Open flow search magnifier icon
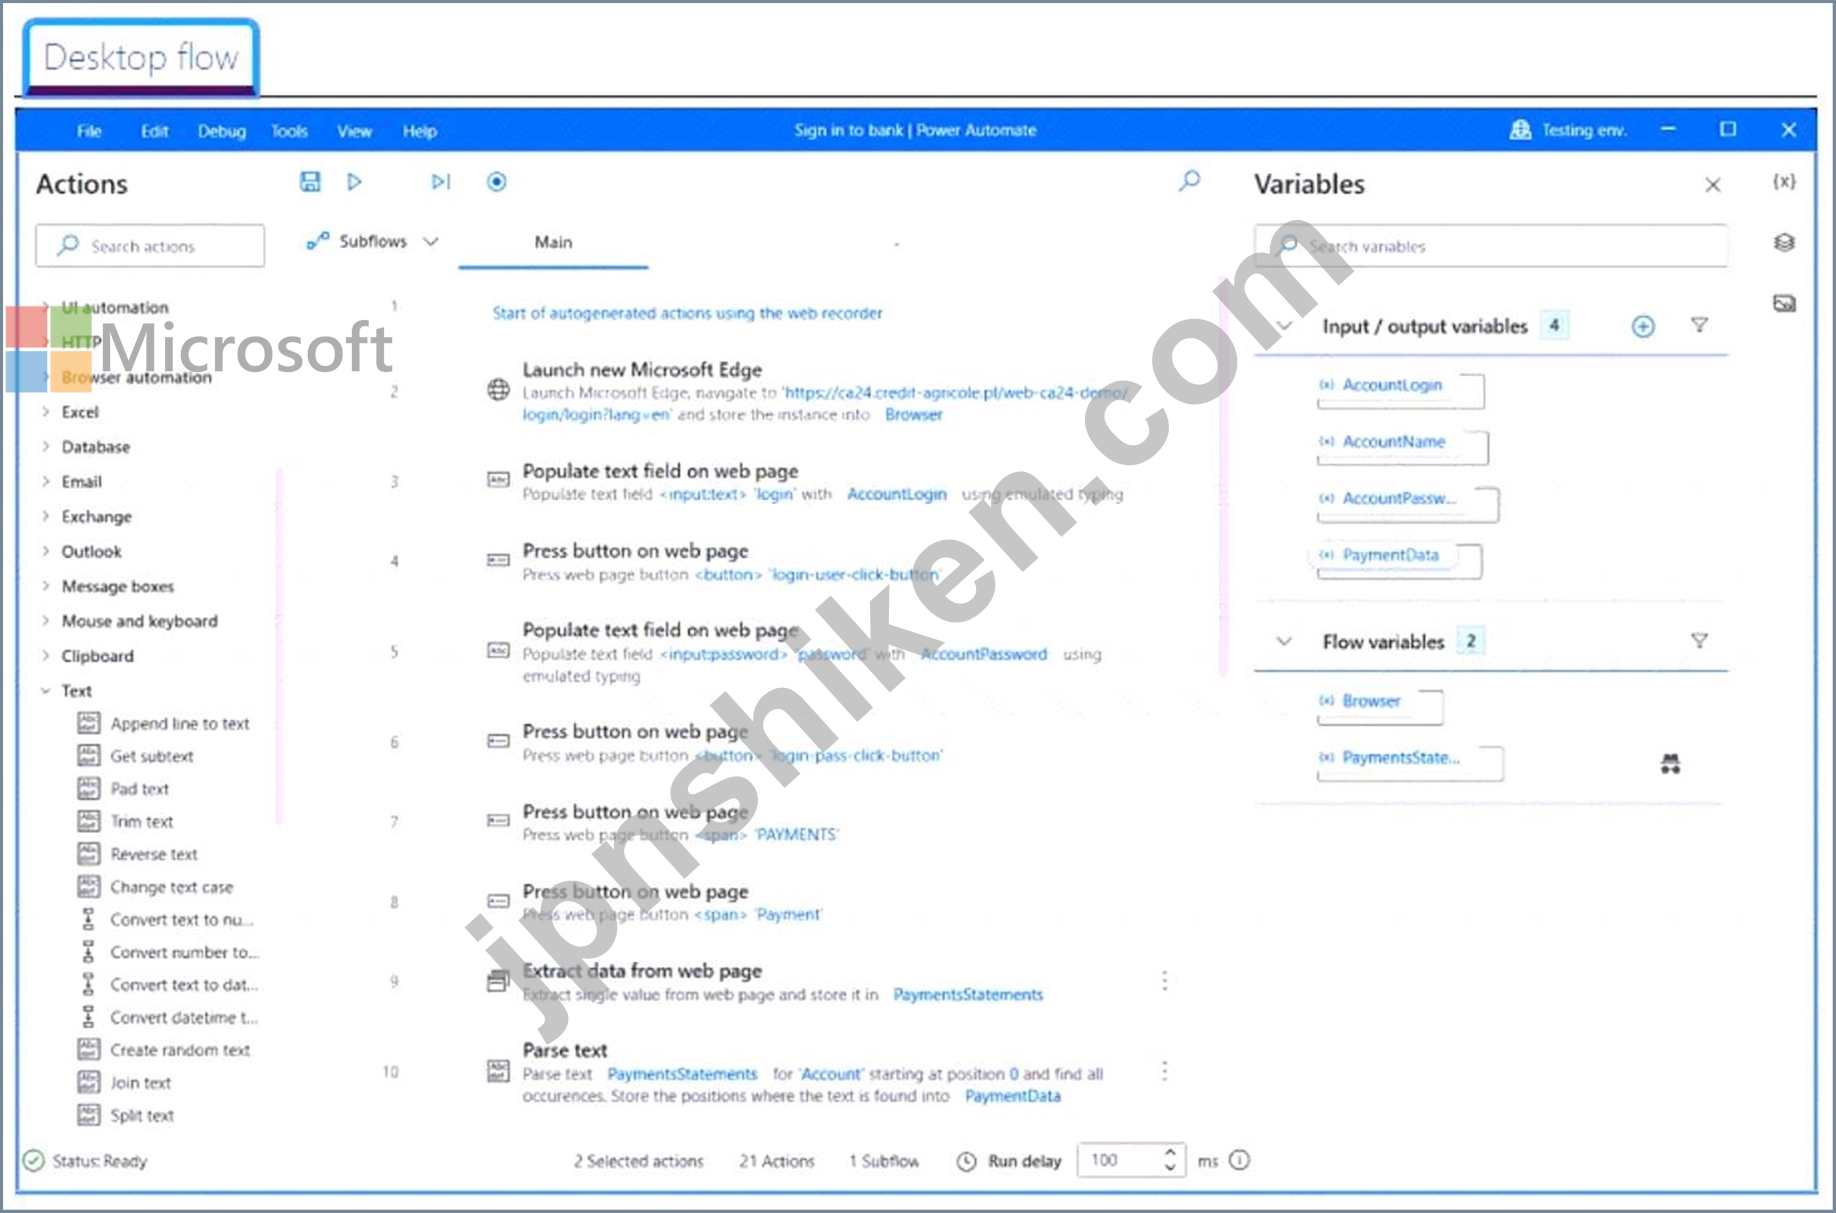Screen dimensions: 1836x1213 pyautogui.click(x=1189, y=181)
